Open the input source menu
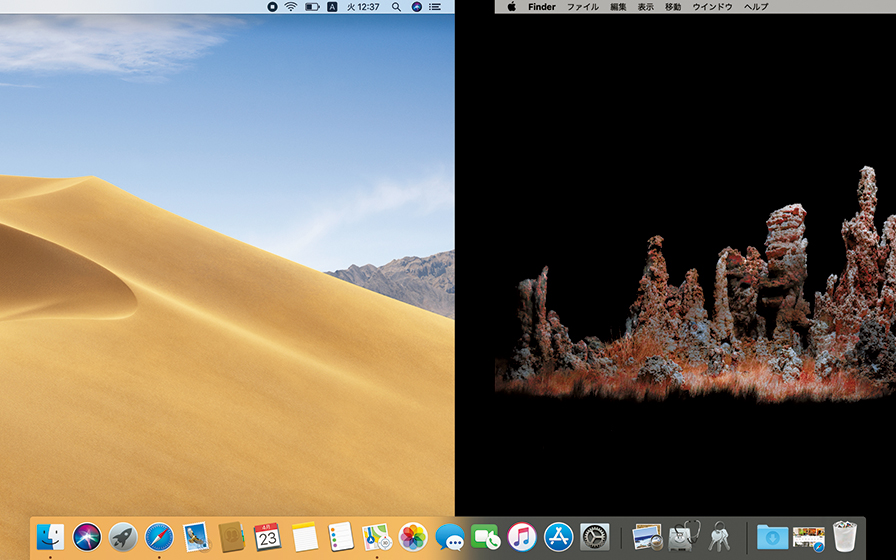Screen dimensions: 896x560 (x=332, y=7)
